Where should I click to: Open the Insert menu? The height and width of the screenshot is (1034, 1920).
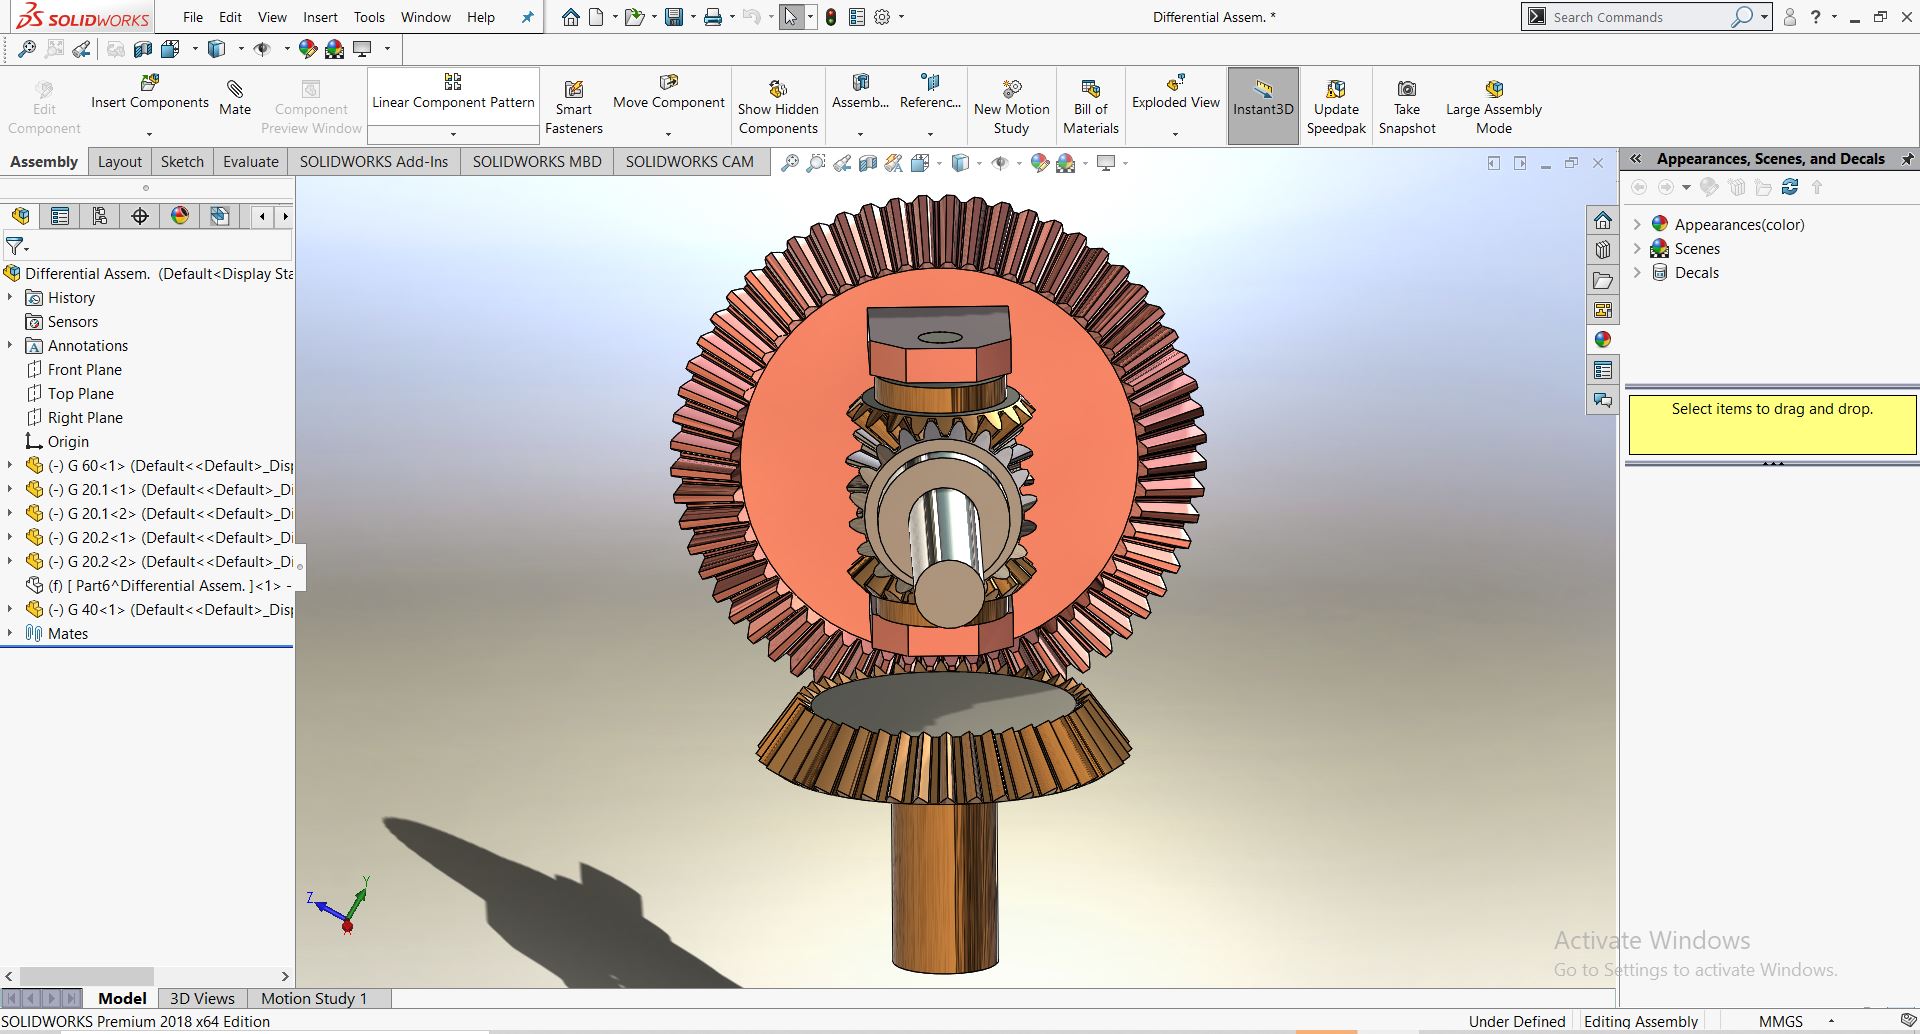(320, 17)
